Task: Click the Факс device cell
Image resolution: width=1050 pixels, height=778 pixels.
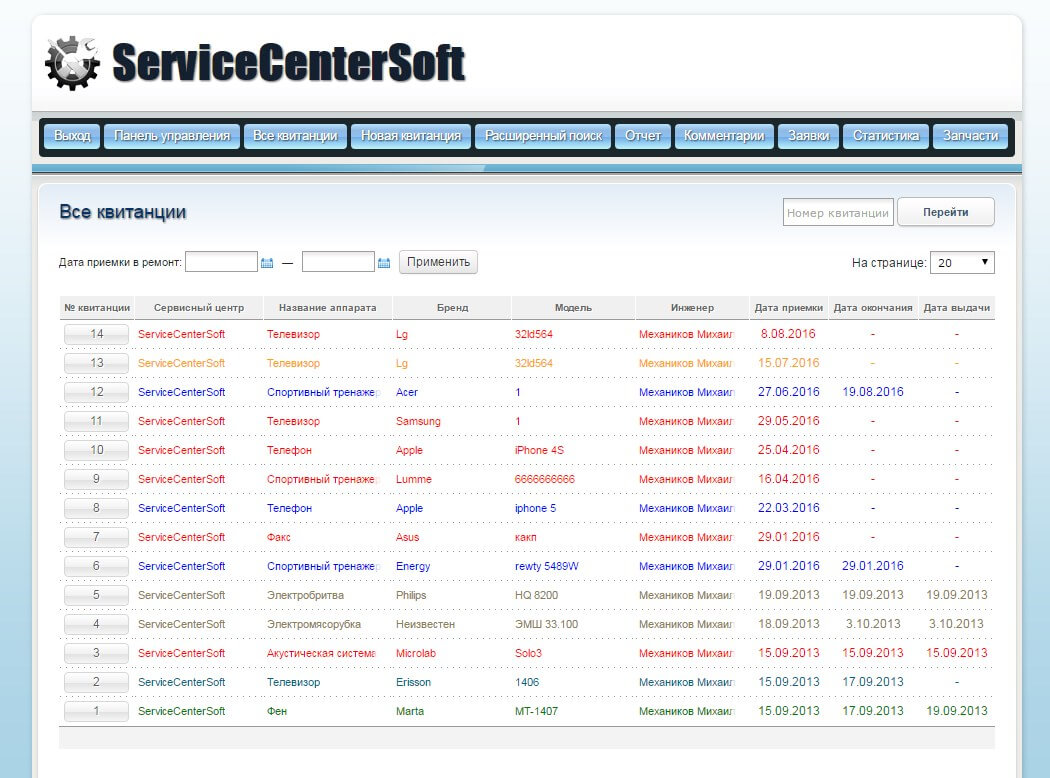Action: (x=279, y=537)
